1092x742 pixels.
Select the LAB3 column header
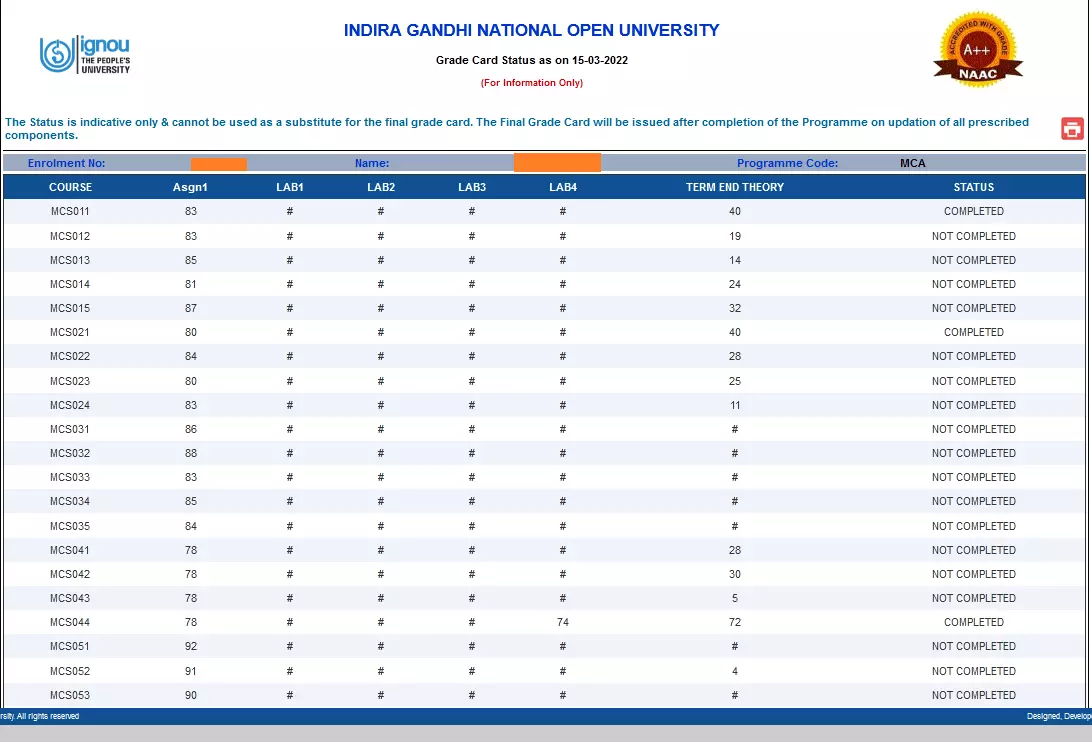point(472,187)
